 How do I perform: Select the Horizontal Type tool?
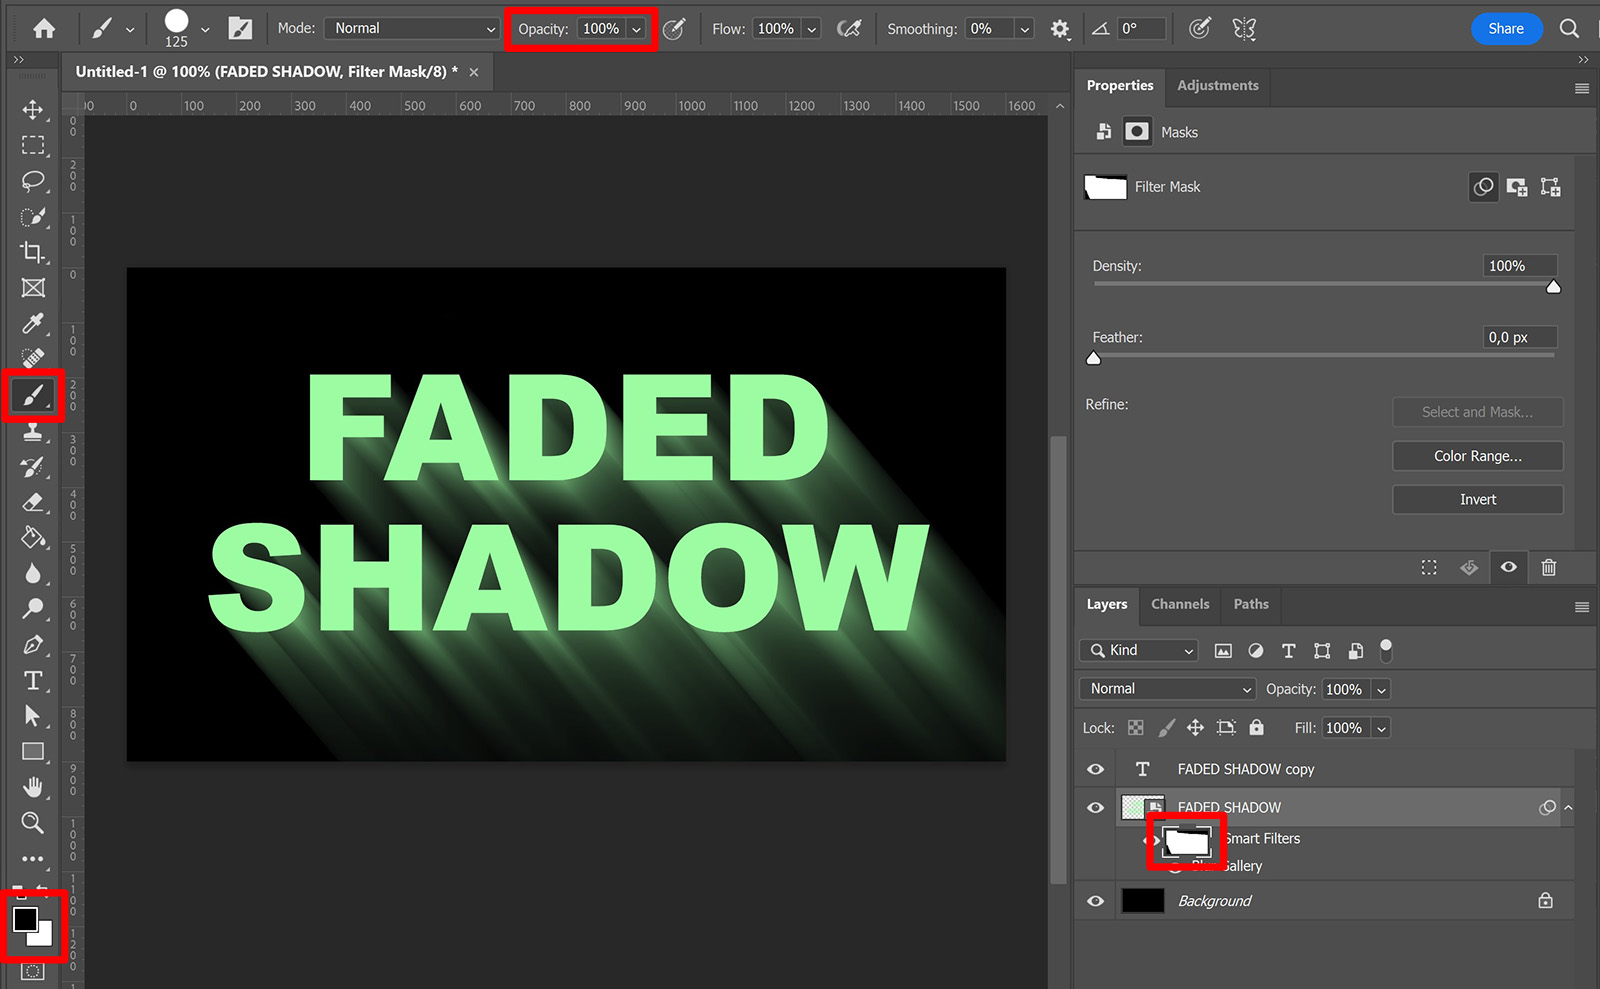[x=33, y=680]
